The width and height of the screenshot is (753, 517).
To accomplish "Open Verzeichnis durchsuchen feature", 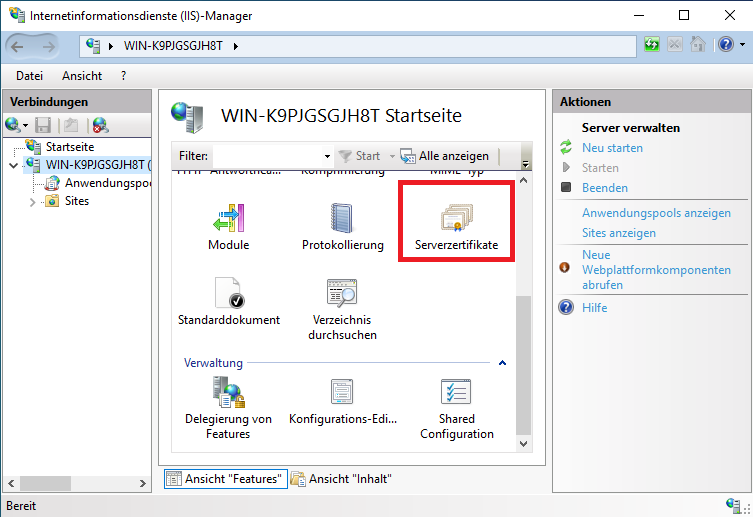I will tap(343, 295).
